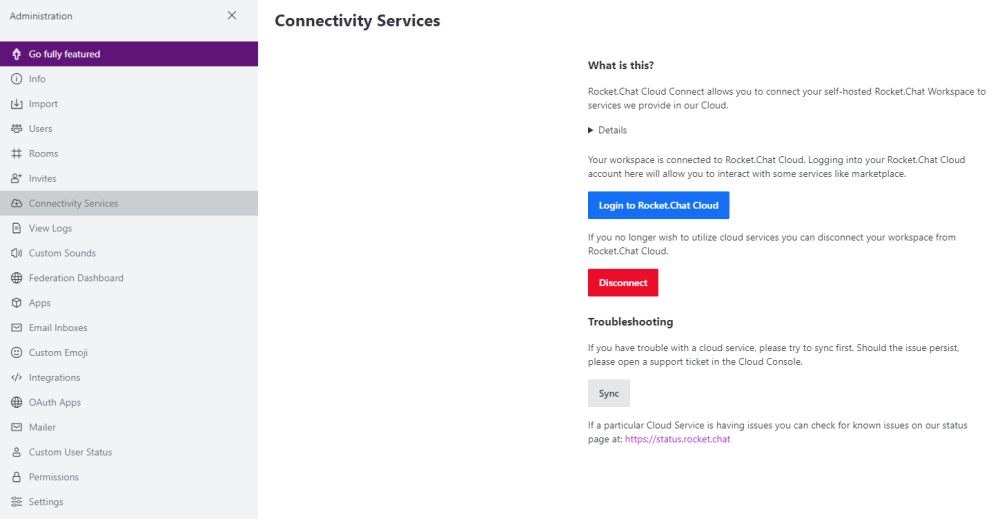The width and height of the screenshot is (1000, 519).
Task: Click the Users group icon
Action: pyautogui.click(x=17, y=129)
